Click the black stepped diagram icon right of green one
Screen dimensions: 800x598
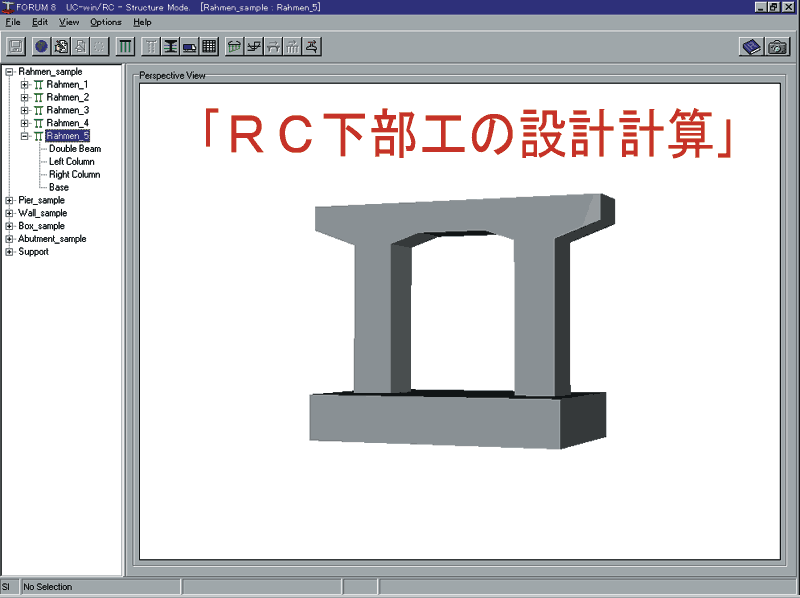click(254, 46)
